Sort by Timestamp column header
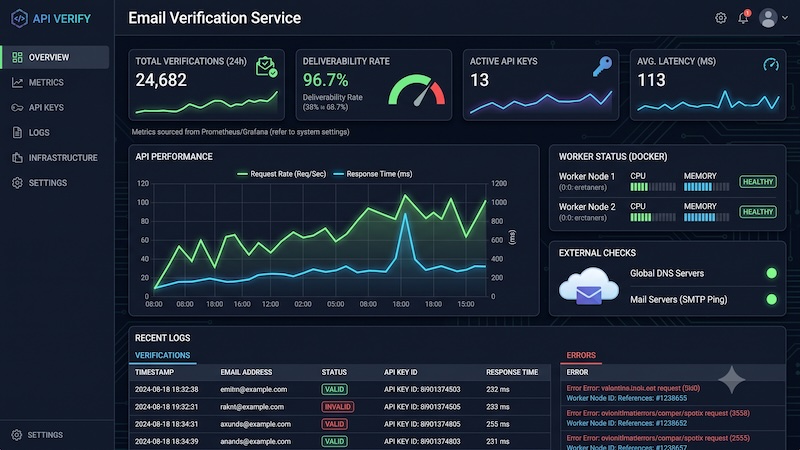The image size is (800, 450). point(155,372)
